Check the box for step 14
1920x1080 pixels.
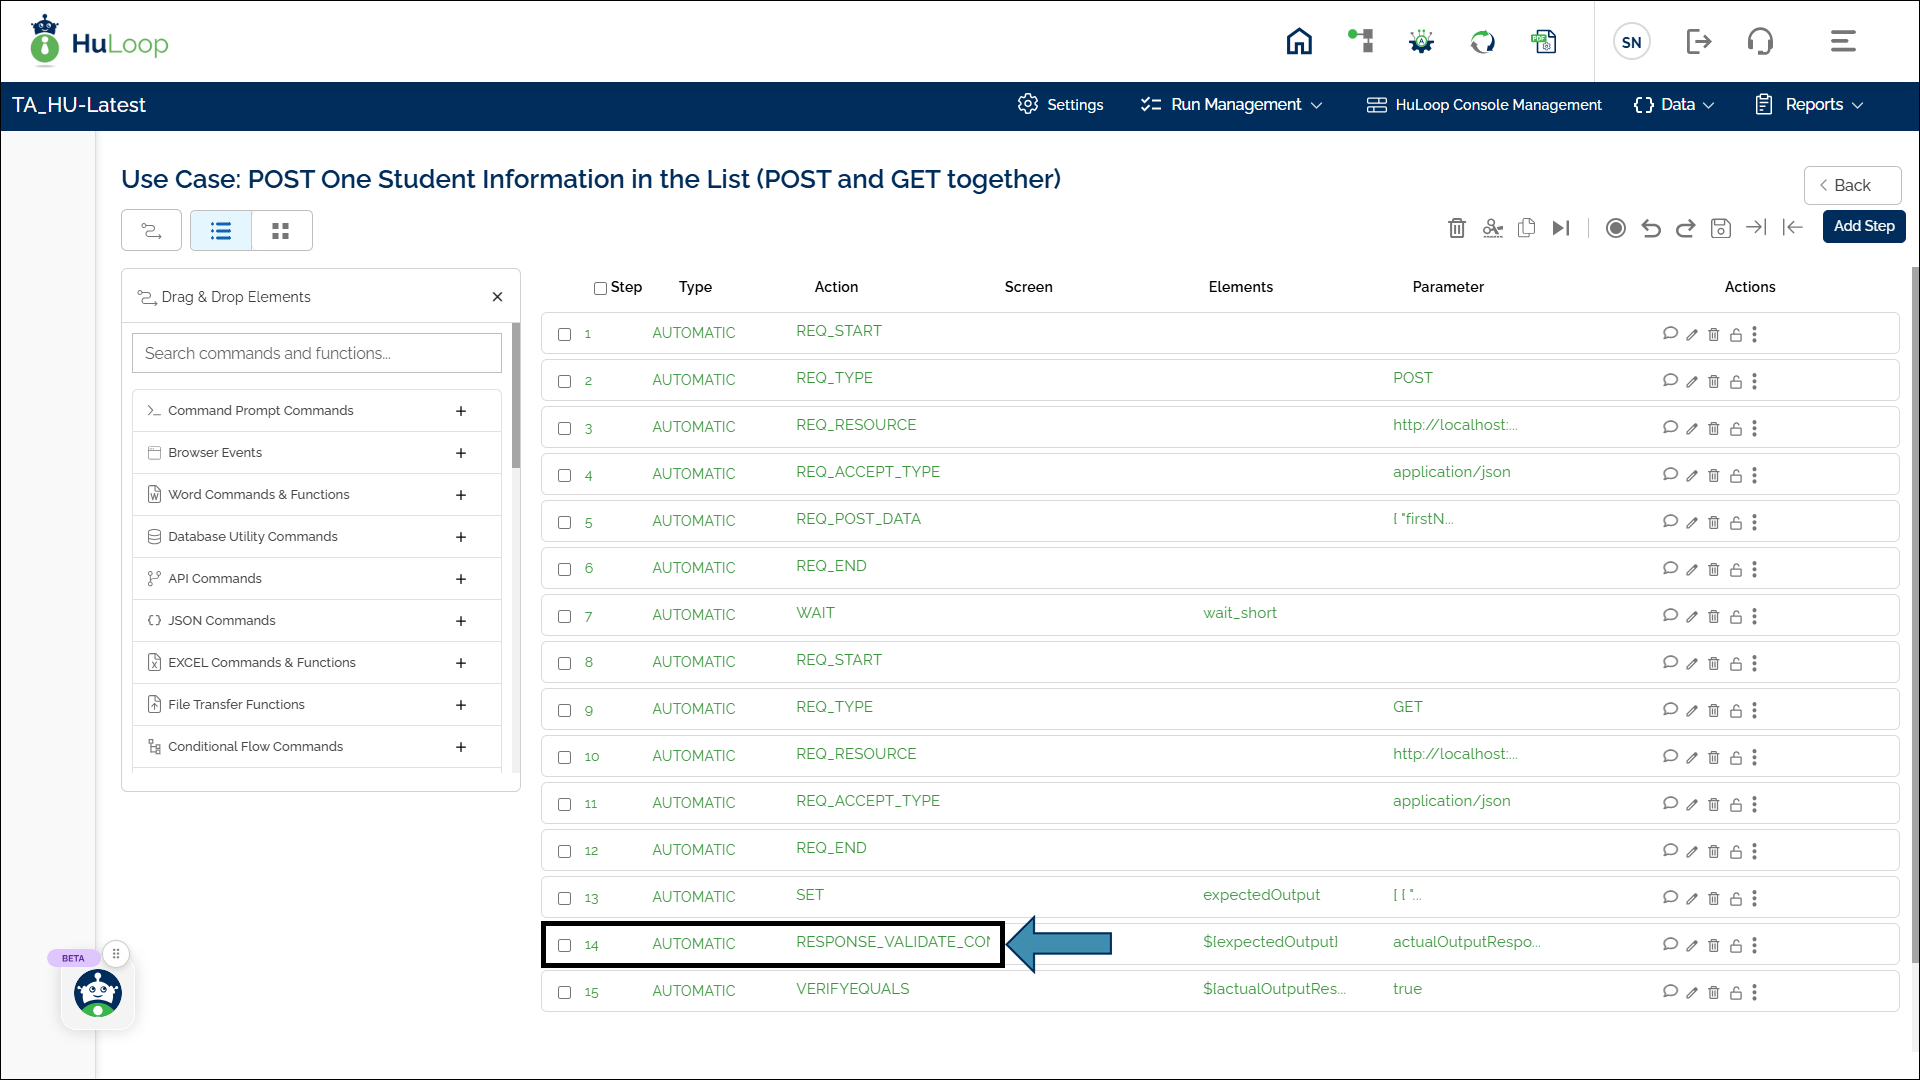point(565,946)
